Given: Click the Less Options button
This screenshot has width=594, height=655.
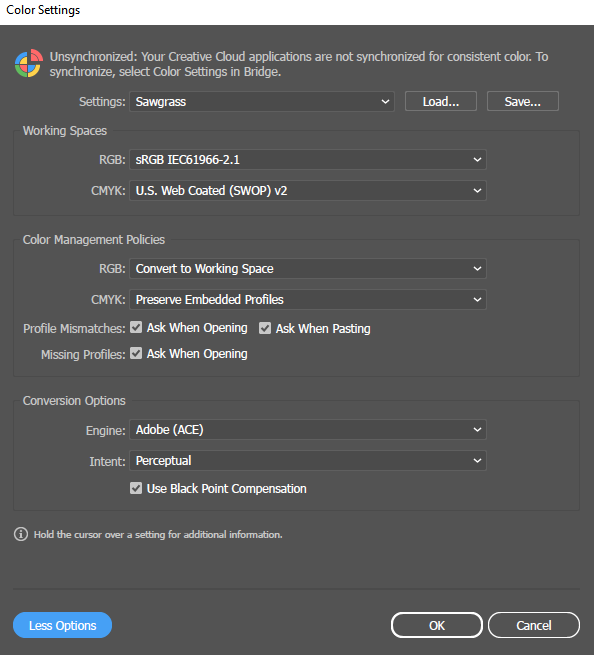Looking at the screenshot, I should pos(63,625).
